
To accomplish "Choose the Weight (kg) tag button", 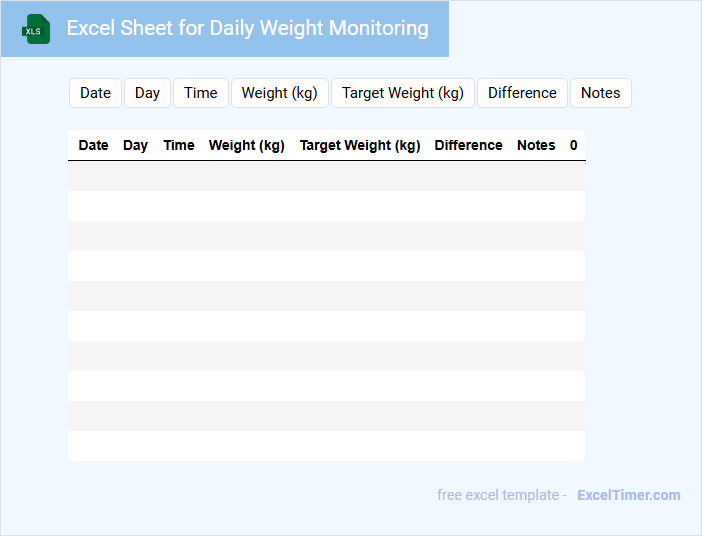I will [279, 93].
